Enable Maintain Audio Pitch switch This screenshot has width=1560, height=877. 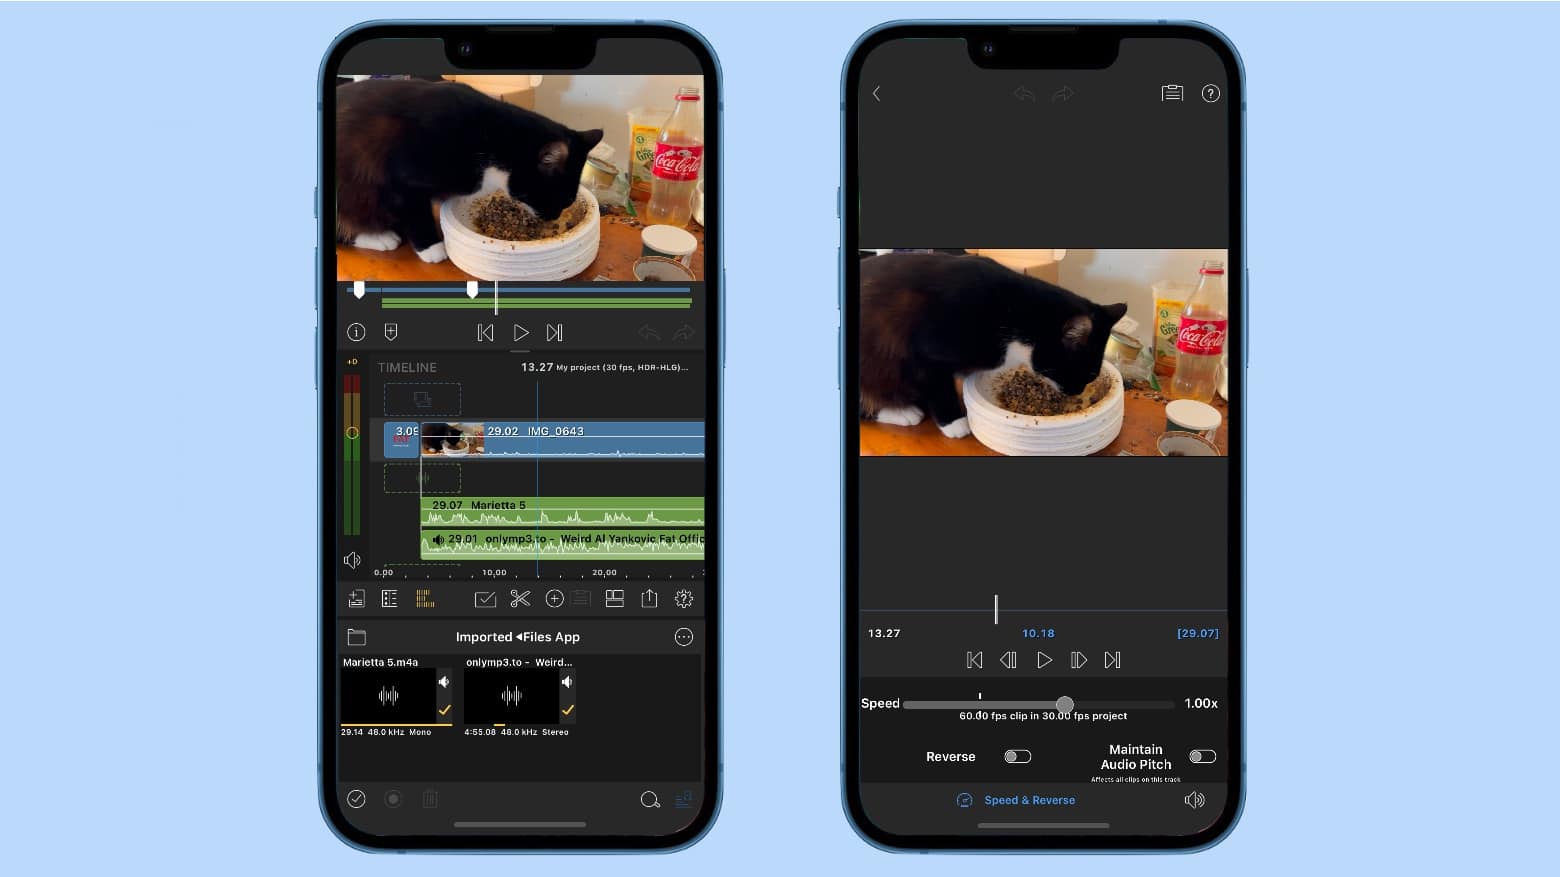(x=1202, y=757)
